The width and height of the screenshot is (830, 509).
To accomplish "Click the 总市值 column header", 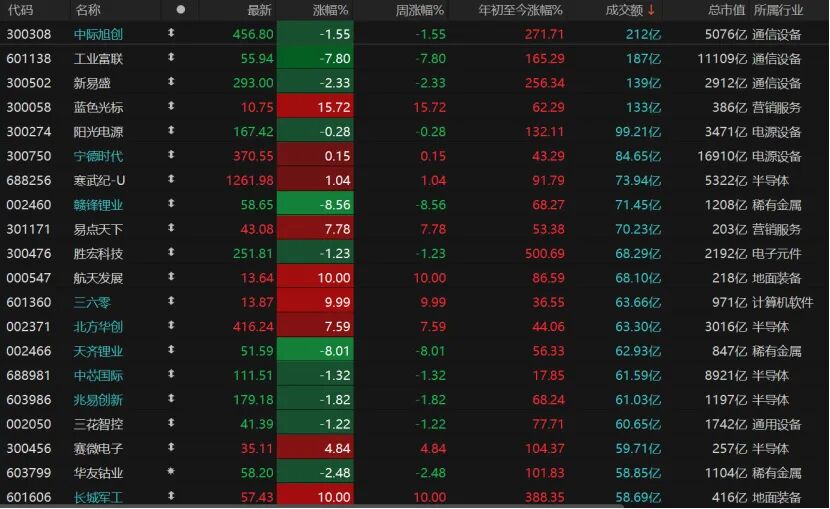I will [726, 10].
